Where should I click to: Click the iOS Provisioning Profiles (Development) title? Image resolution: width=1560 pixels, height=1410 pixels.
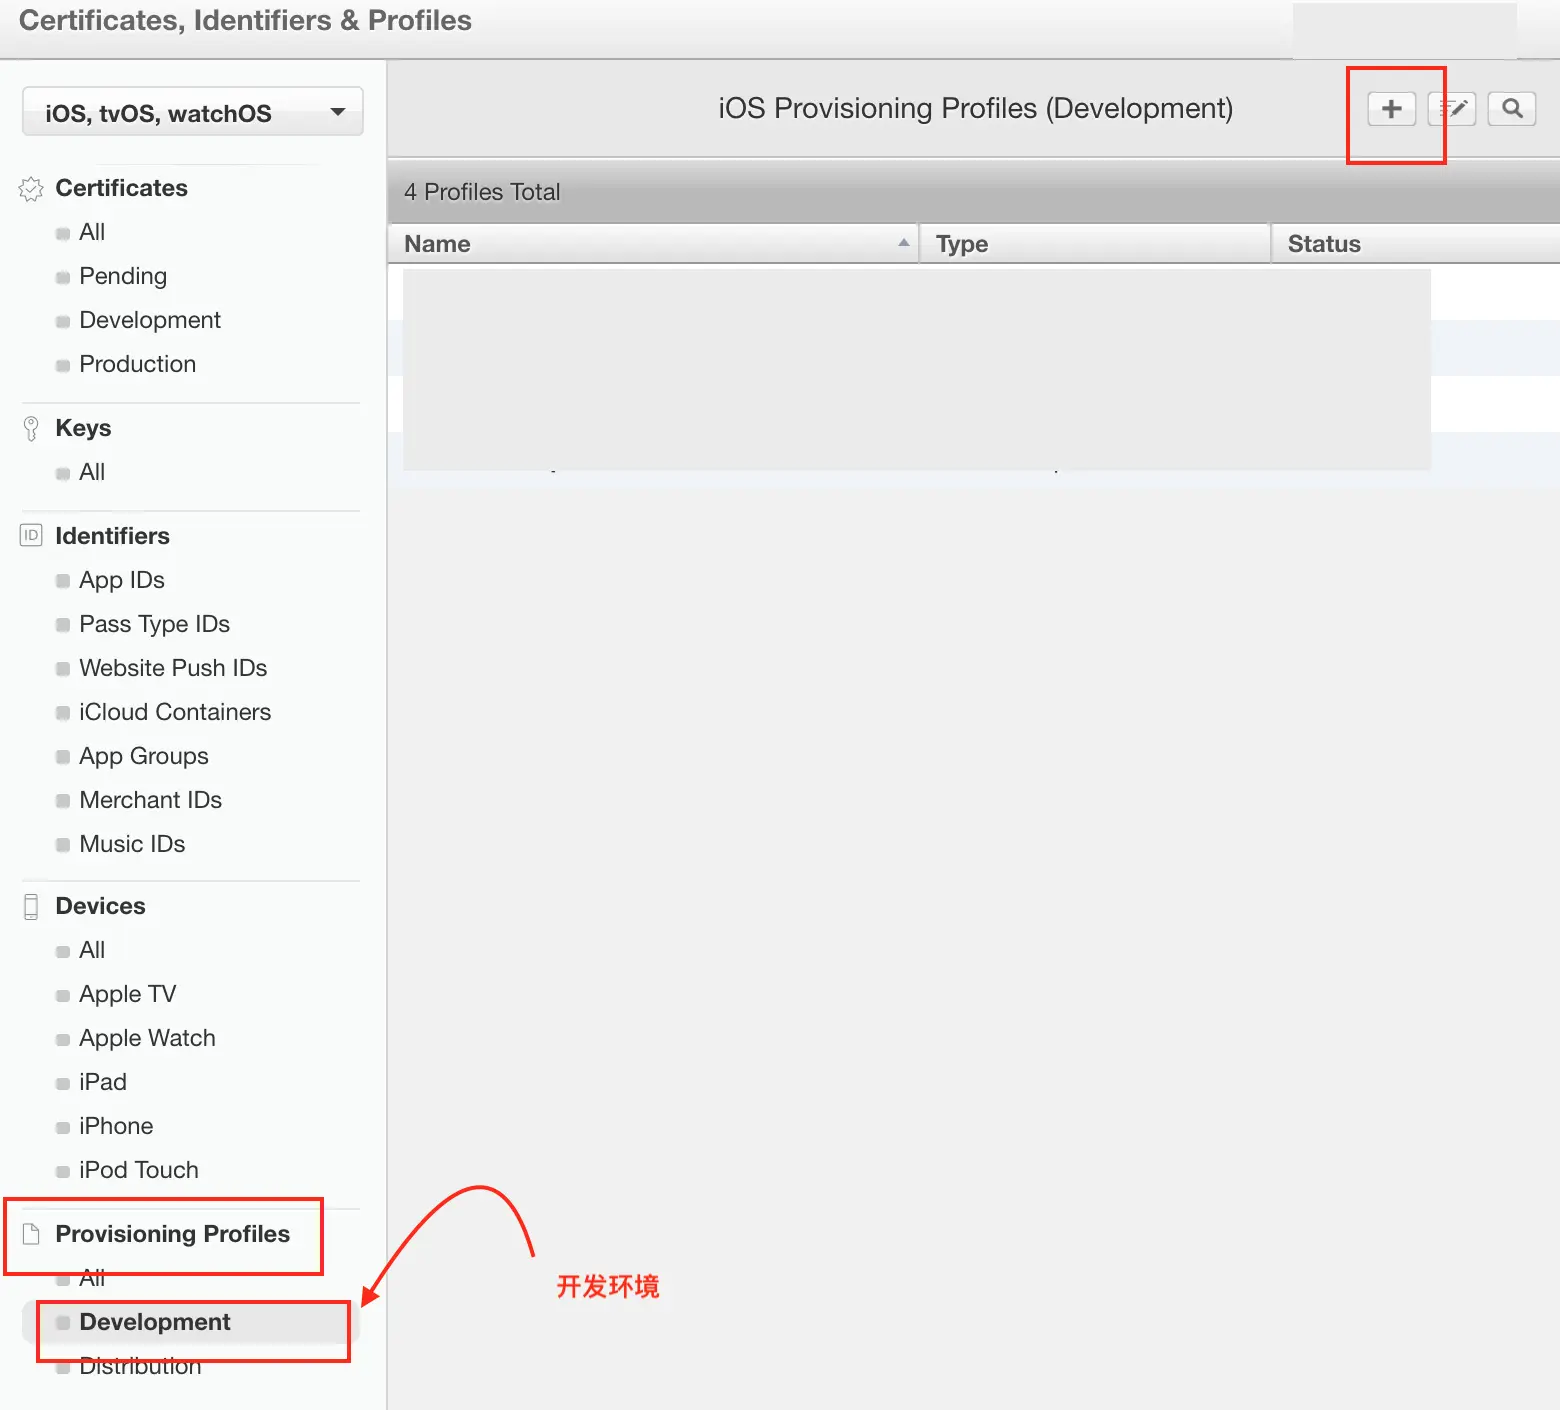(975, 108)
